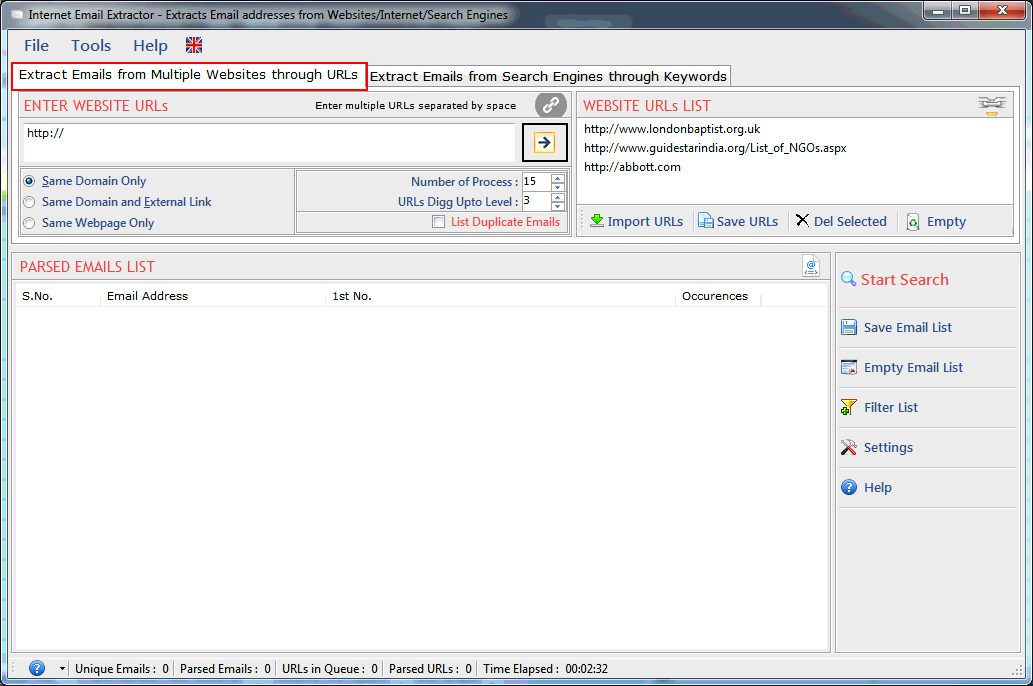Open the Tools menu

click(x=91, y=45)
